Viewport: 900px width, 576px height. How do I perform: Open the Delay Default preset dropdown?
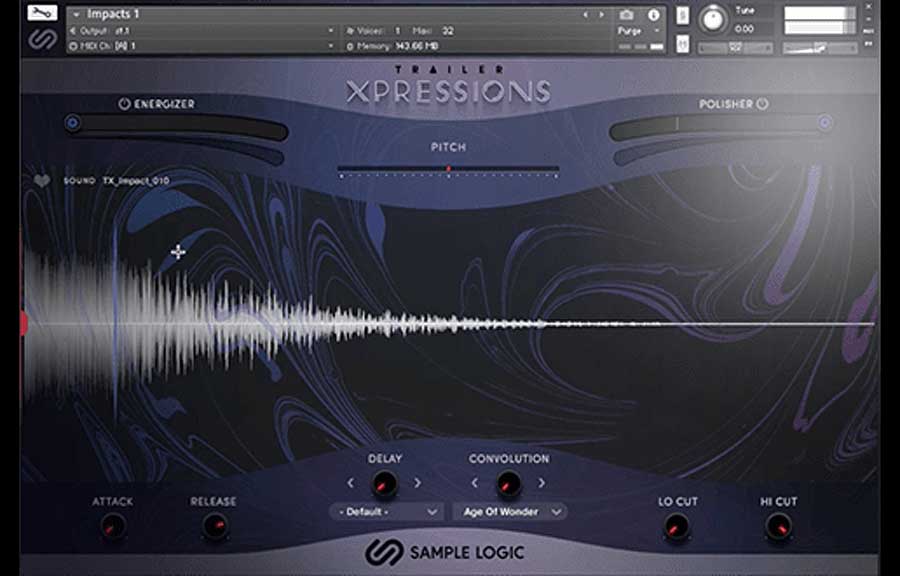(x=386, y=511)
